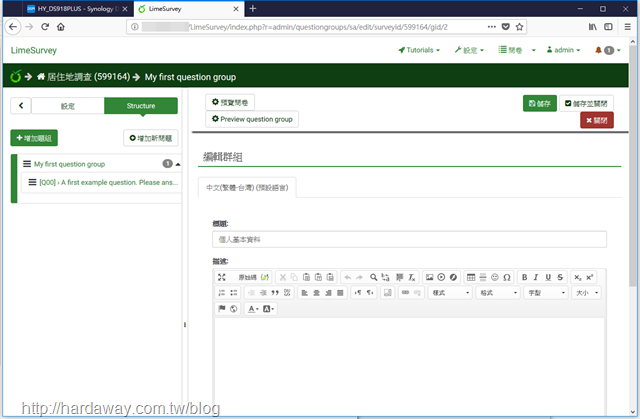Open the admin user menu

(x=564, y=50)
